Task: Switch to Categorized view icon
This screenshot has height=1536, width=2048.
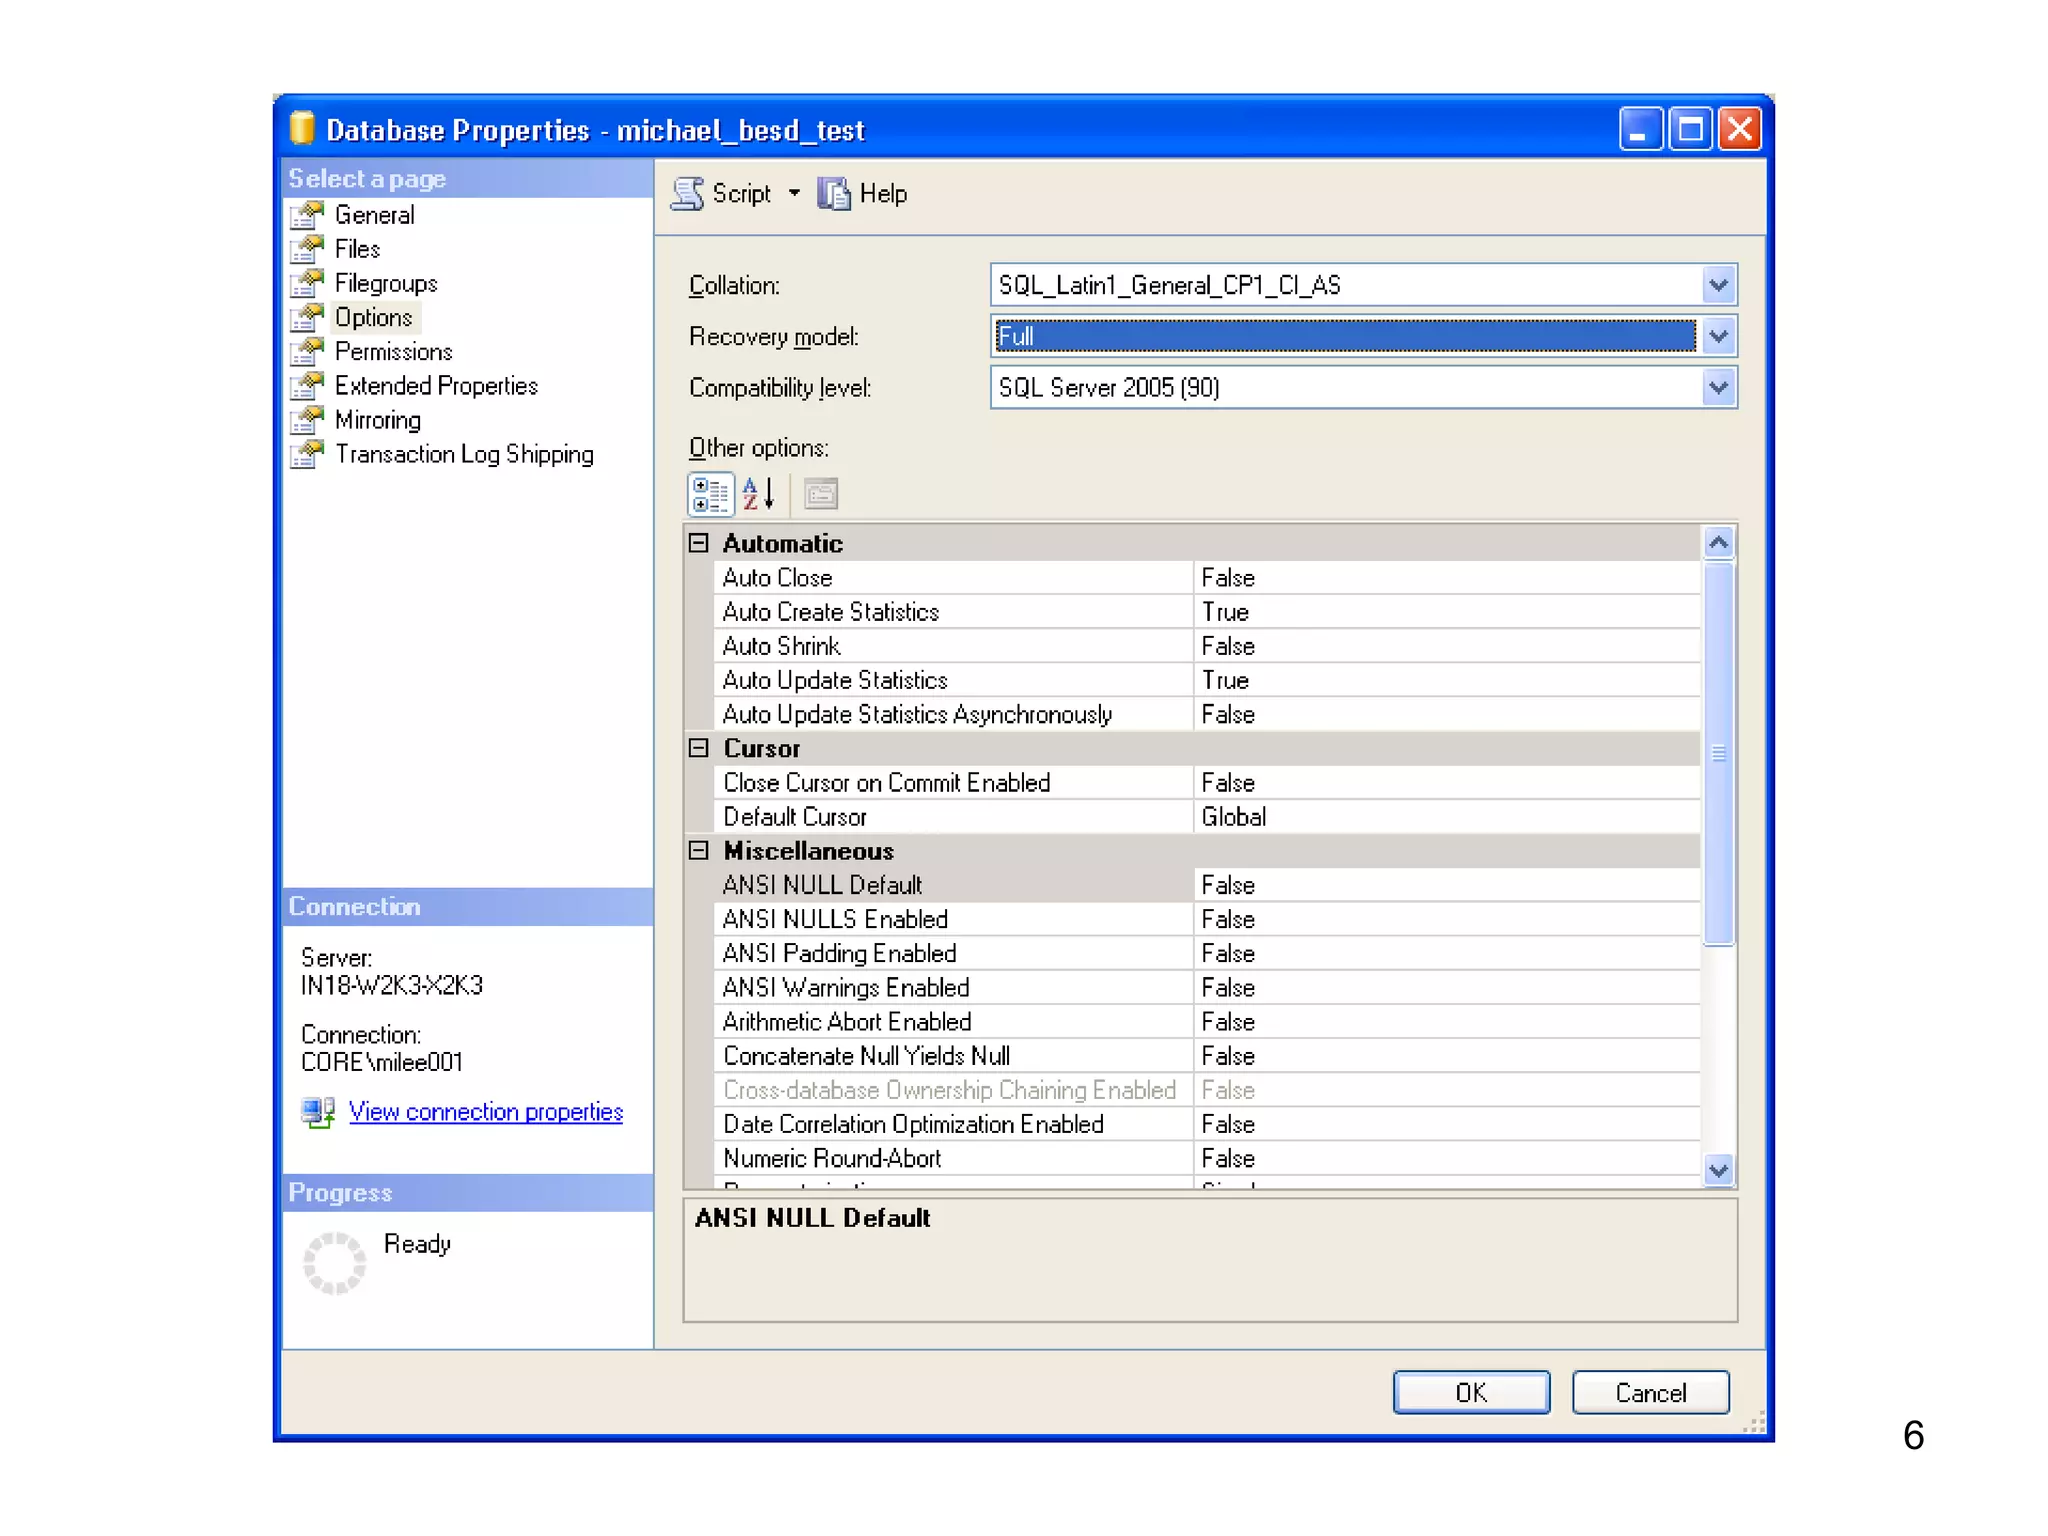Action: click(x=711, y=494)
